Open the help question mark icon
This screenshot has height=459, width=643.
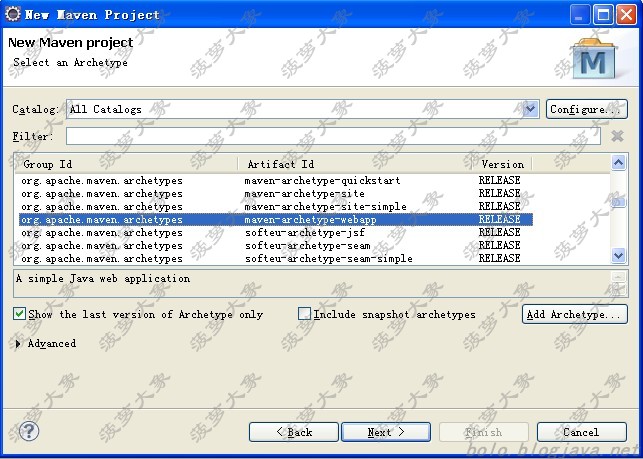coord(29,431)
